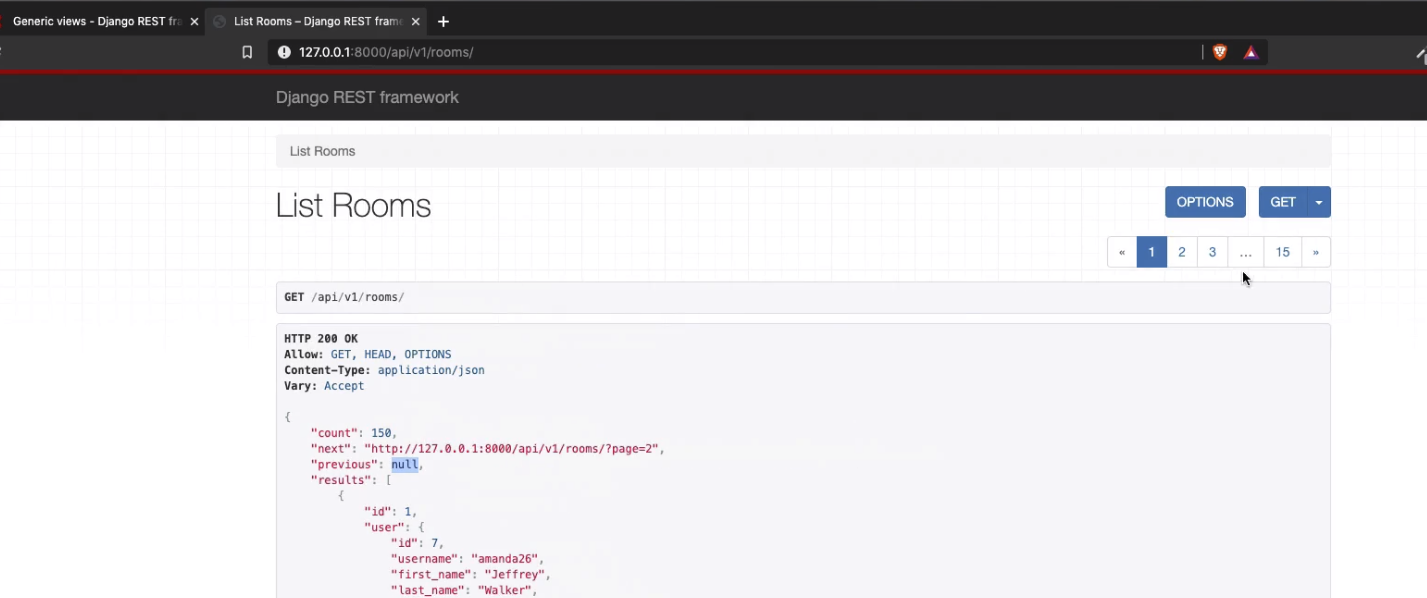Image resolution: width=1427 pixels, height=598 pixels.
Task: Close the Generic views tab
Action: tap(194, 20)
